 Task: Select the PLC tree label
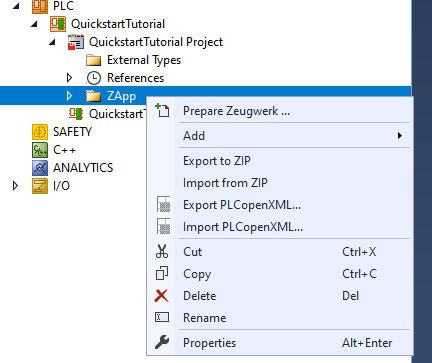click(x=63, y=6)
